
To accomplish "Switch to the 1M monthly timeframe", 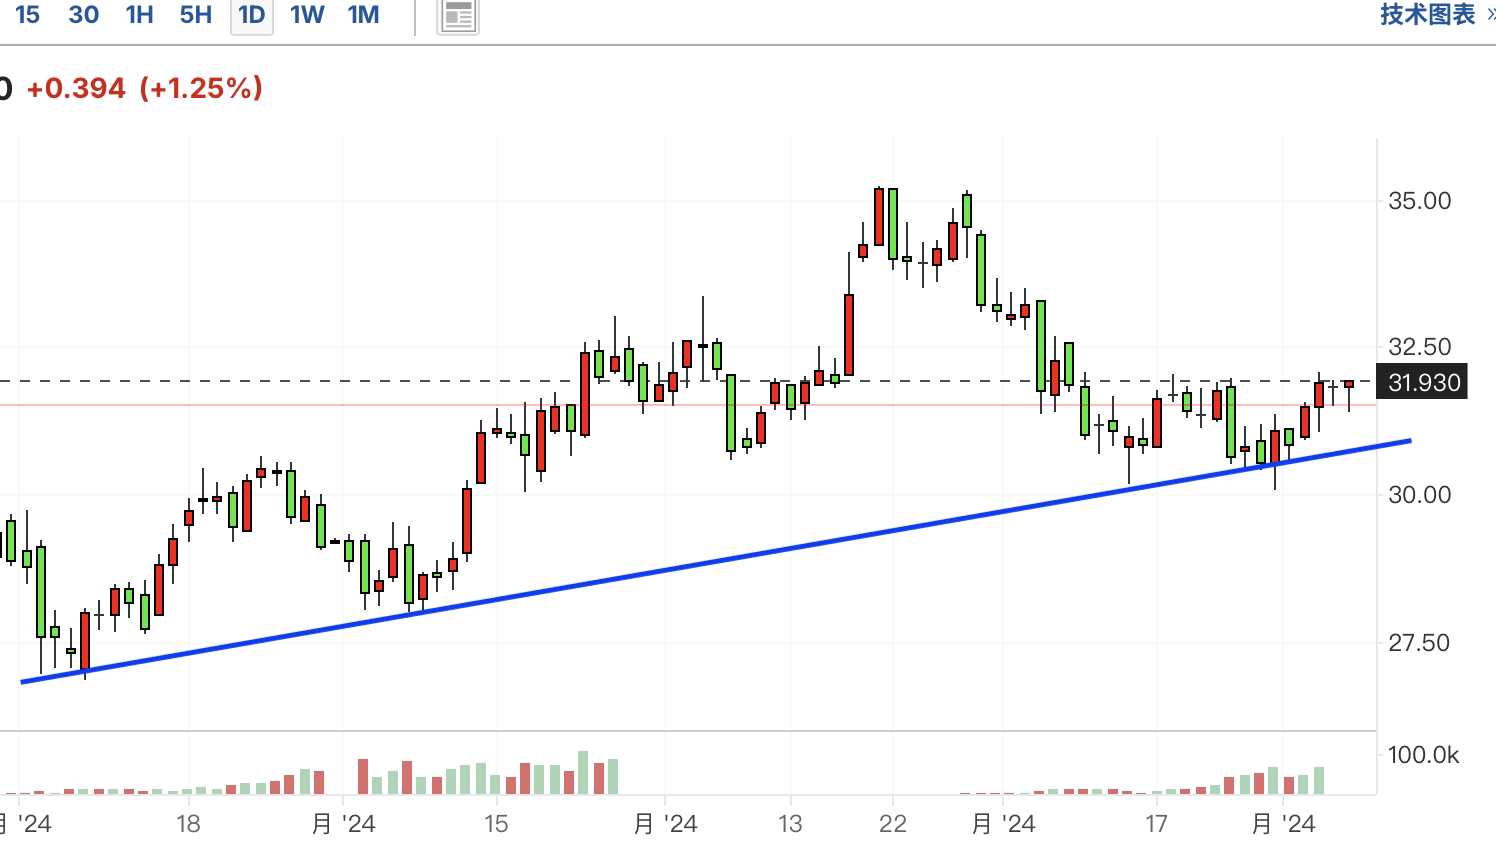I will (x=364, y=15).
